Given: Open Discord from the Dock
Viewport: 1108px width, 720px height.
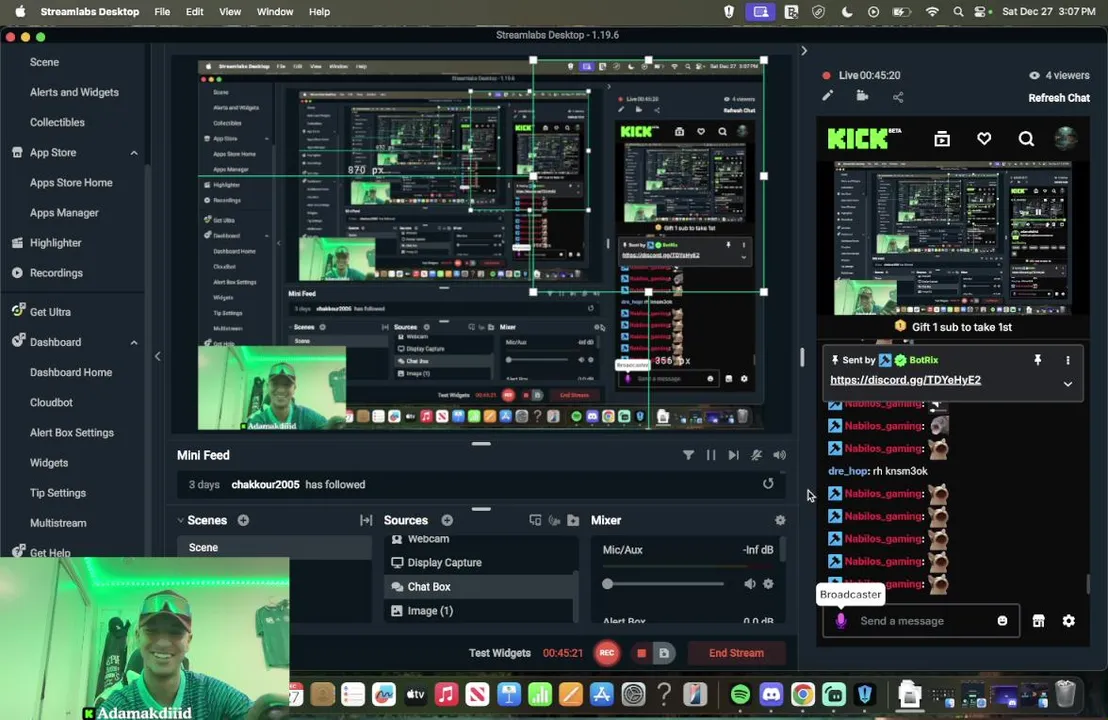Looking at the screenshot, I should pos(771,695).
